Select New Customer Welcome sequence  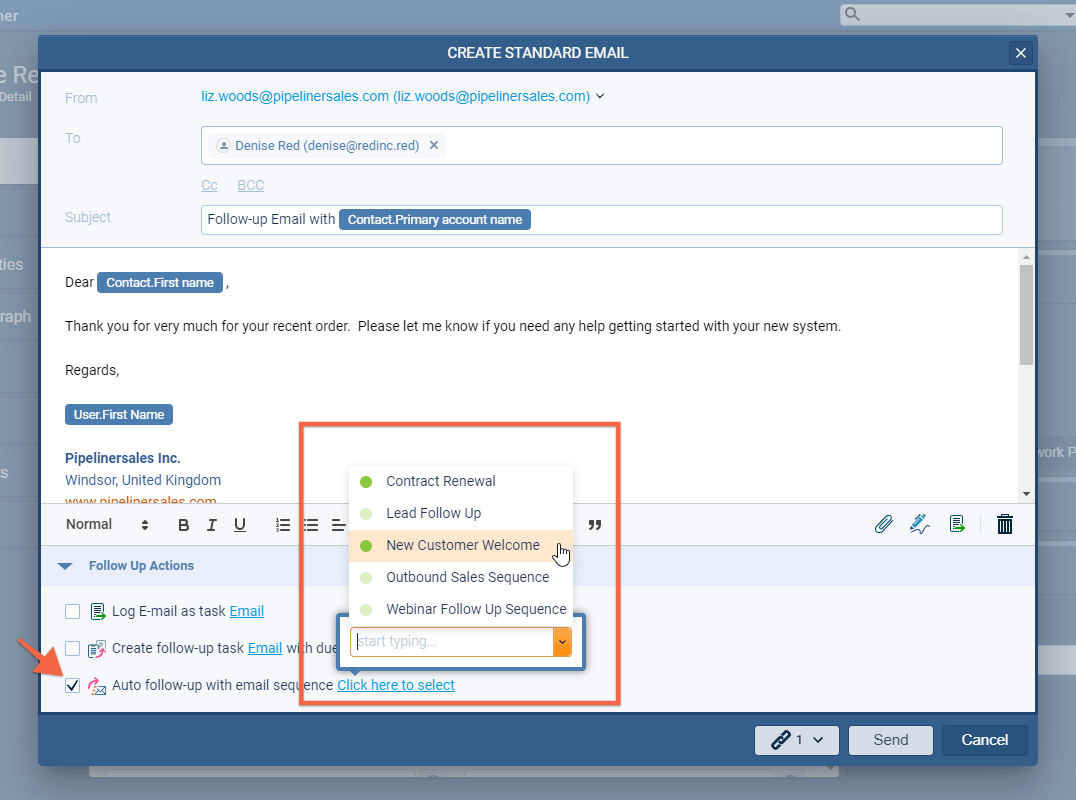pyautogui.click(x=462, y=545)
